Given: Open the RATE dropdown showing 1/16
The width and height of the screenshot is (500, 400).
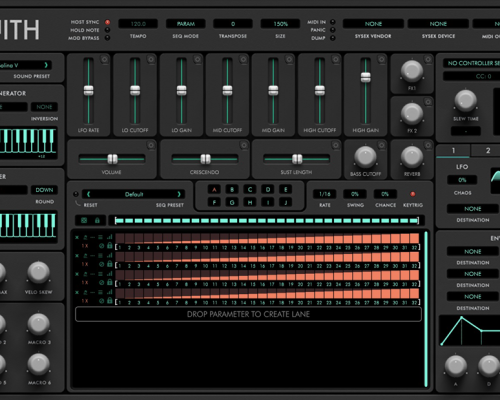Looking at the screenshot, I should [x=325, y=194].
